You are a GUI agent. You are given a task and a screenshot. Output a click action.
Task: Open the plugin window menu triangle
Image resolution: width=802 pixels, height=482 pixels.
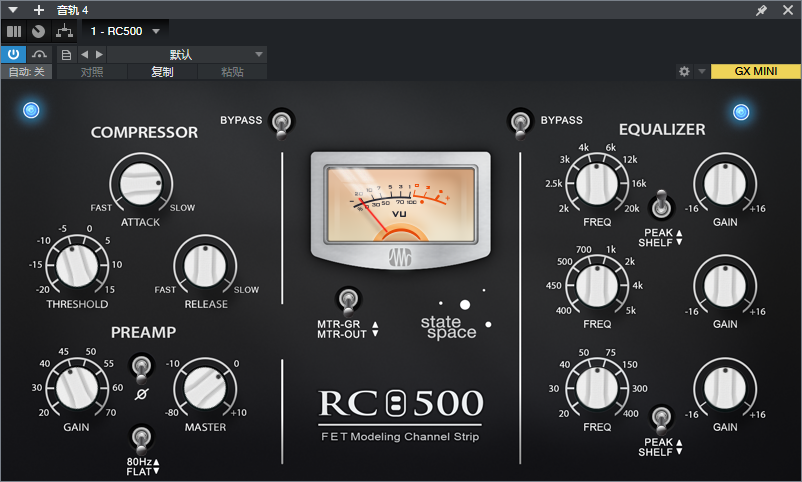pos(13,10)
